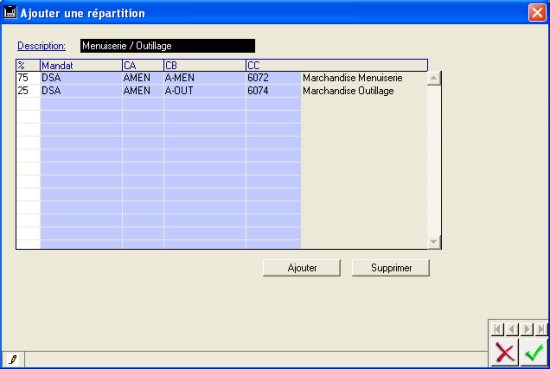Select the 75 percent cell
Screen dimensions: 550x369
tap(28, 78)
